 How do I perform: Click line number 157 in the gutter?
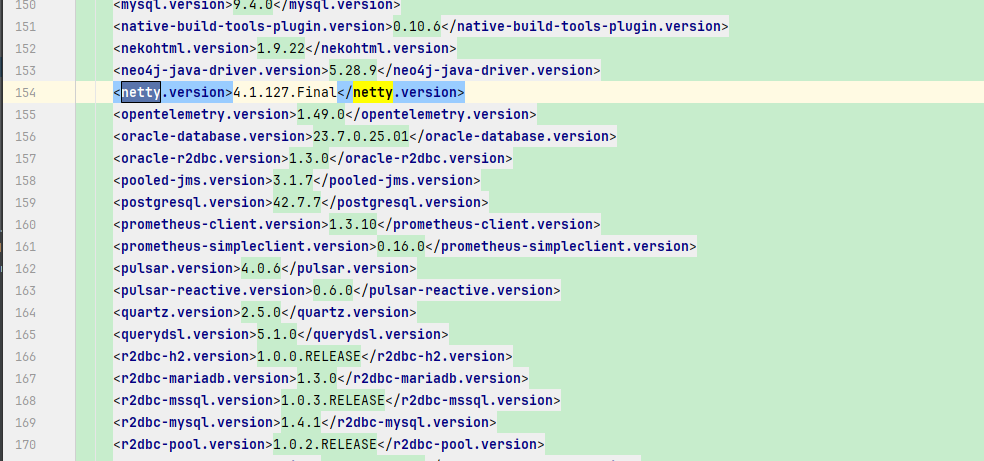click(x=25, y=158)
